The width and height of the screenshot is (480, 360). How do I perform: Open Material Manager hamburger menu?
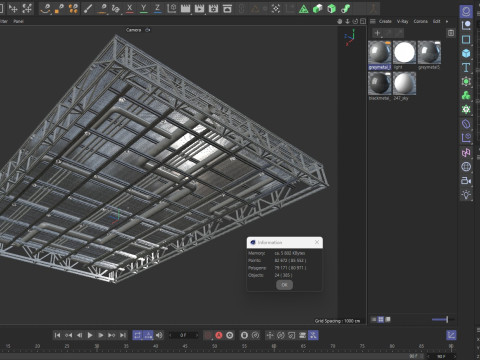373,21
